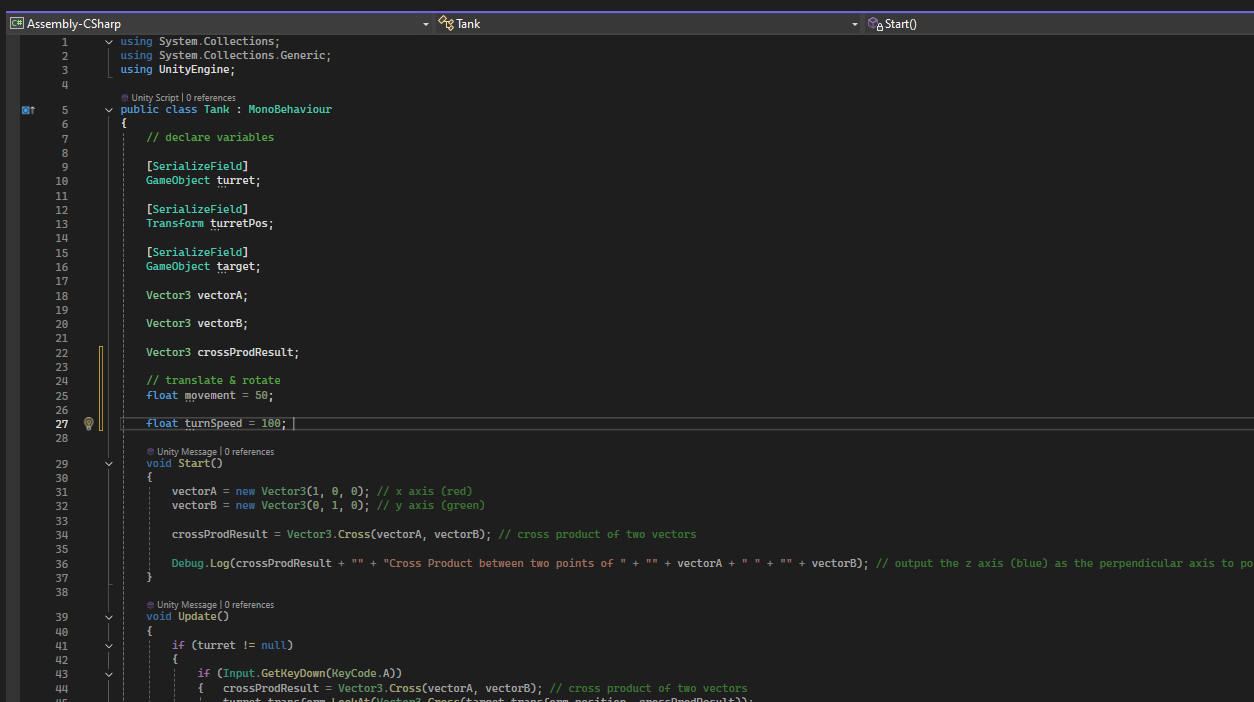Click the '// declare variables' comment
1254x702 pixels.
(210, 137)
